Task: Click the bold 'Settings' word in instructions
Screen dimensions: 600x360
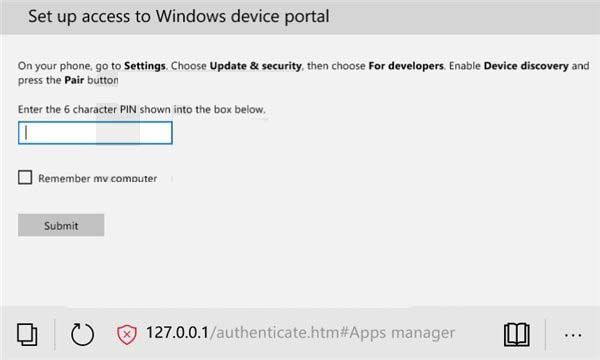Action: [x=145, y=66]
